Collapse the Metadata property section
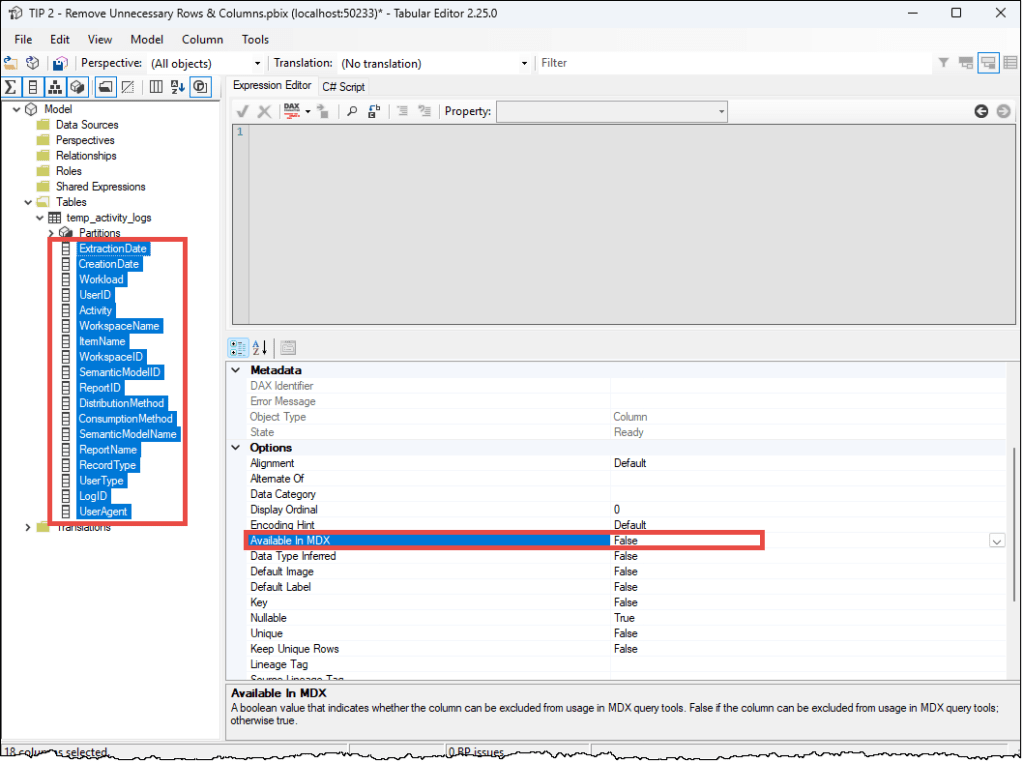The width and height of the screenshot is (1023, 762). point(236,370)
